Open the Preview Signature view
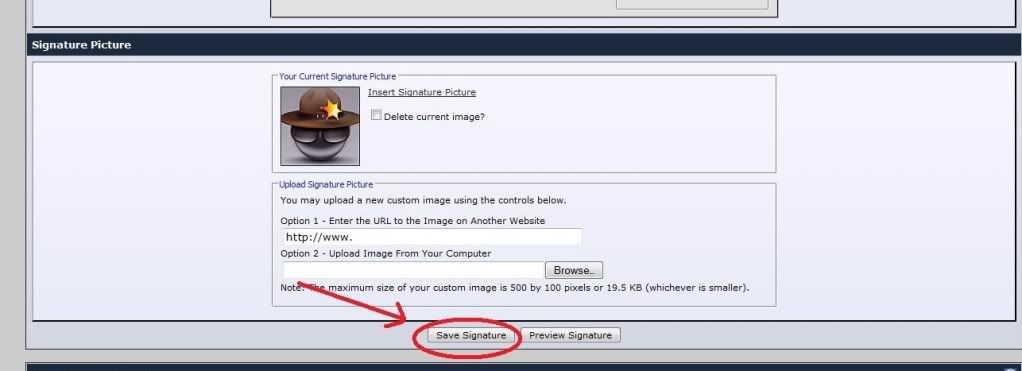The width and height of the screenshot is (1022, 371). tap(570, 335)
